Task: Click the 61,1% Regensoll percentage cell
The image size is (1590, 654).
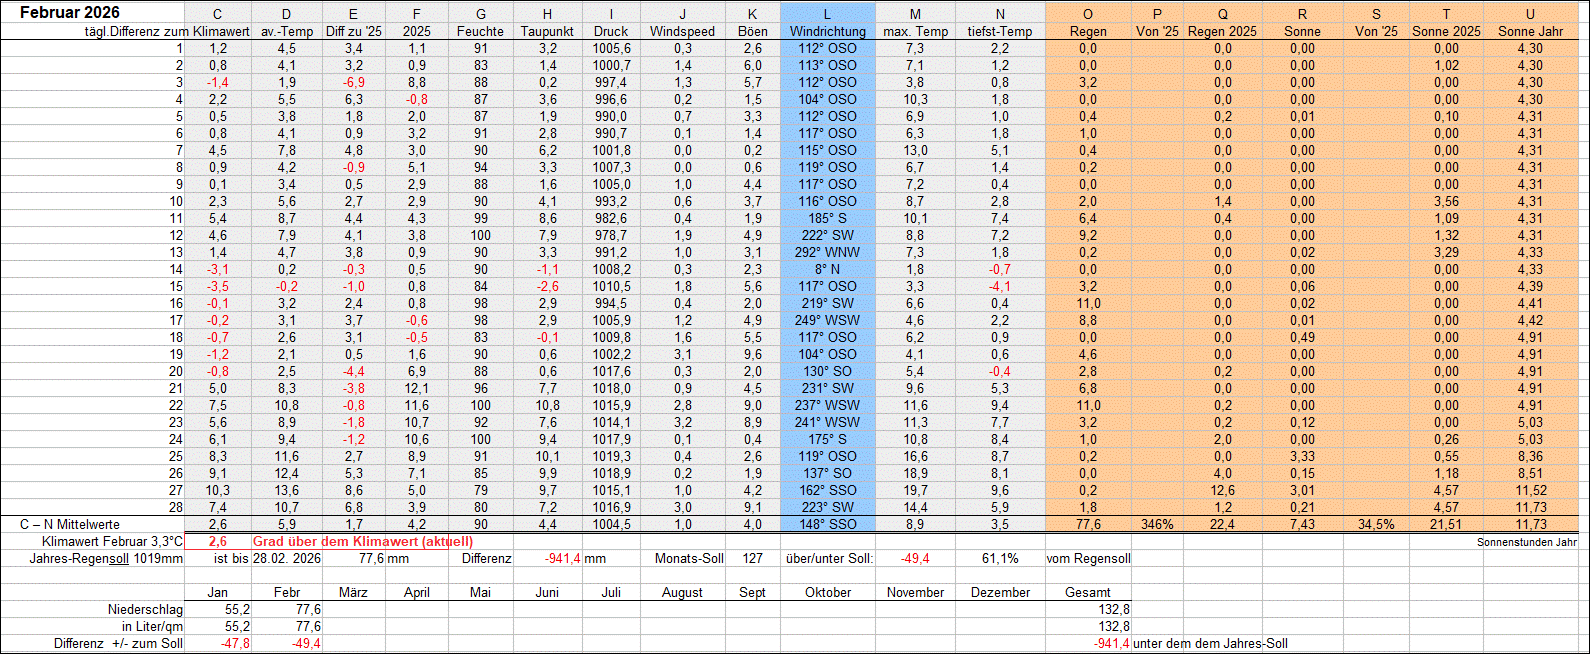Action: coord(1000,558)
